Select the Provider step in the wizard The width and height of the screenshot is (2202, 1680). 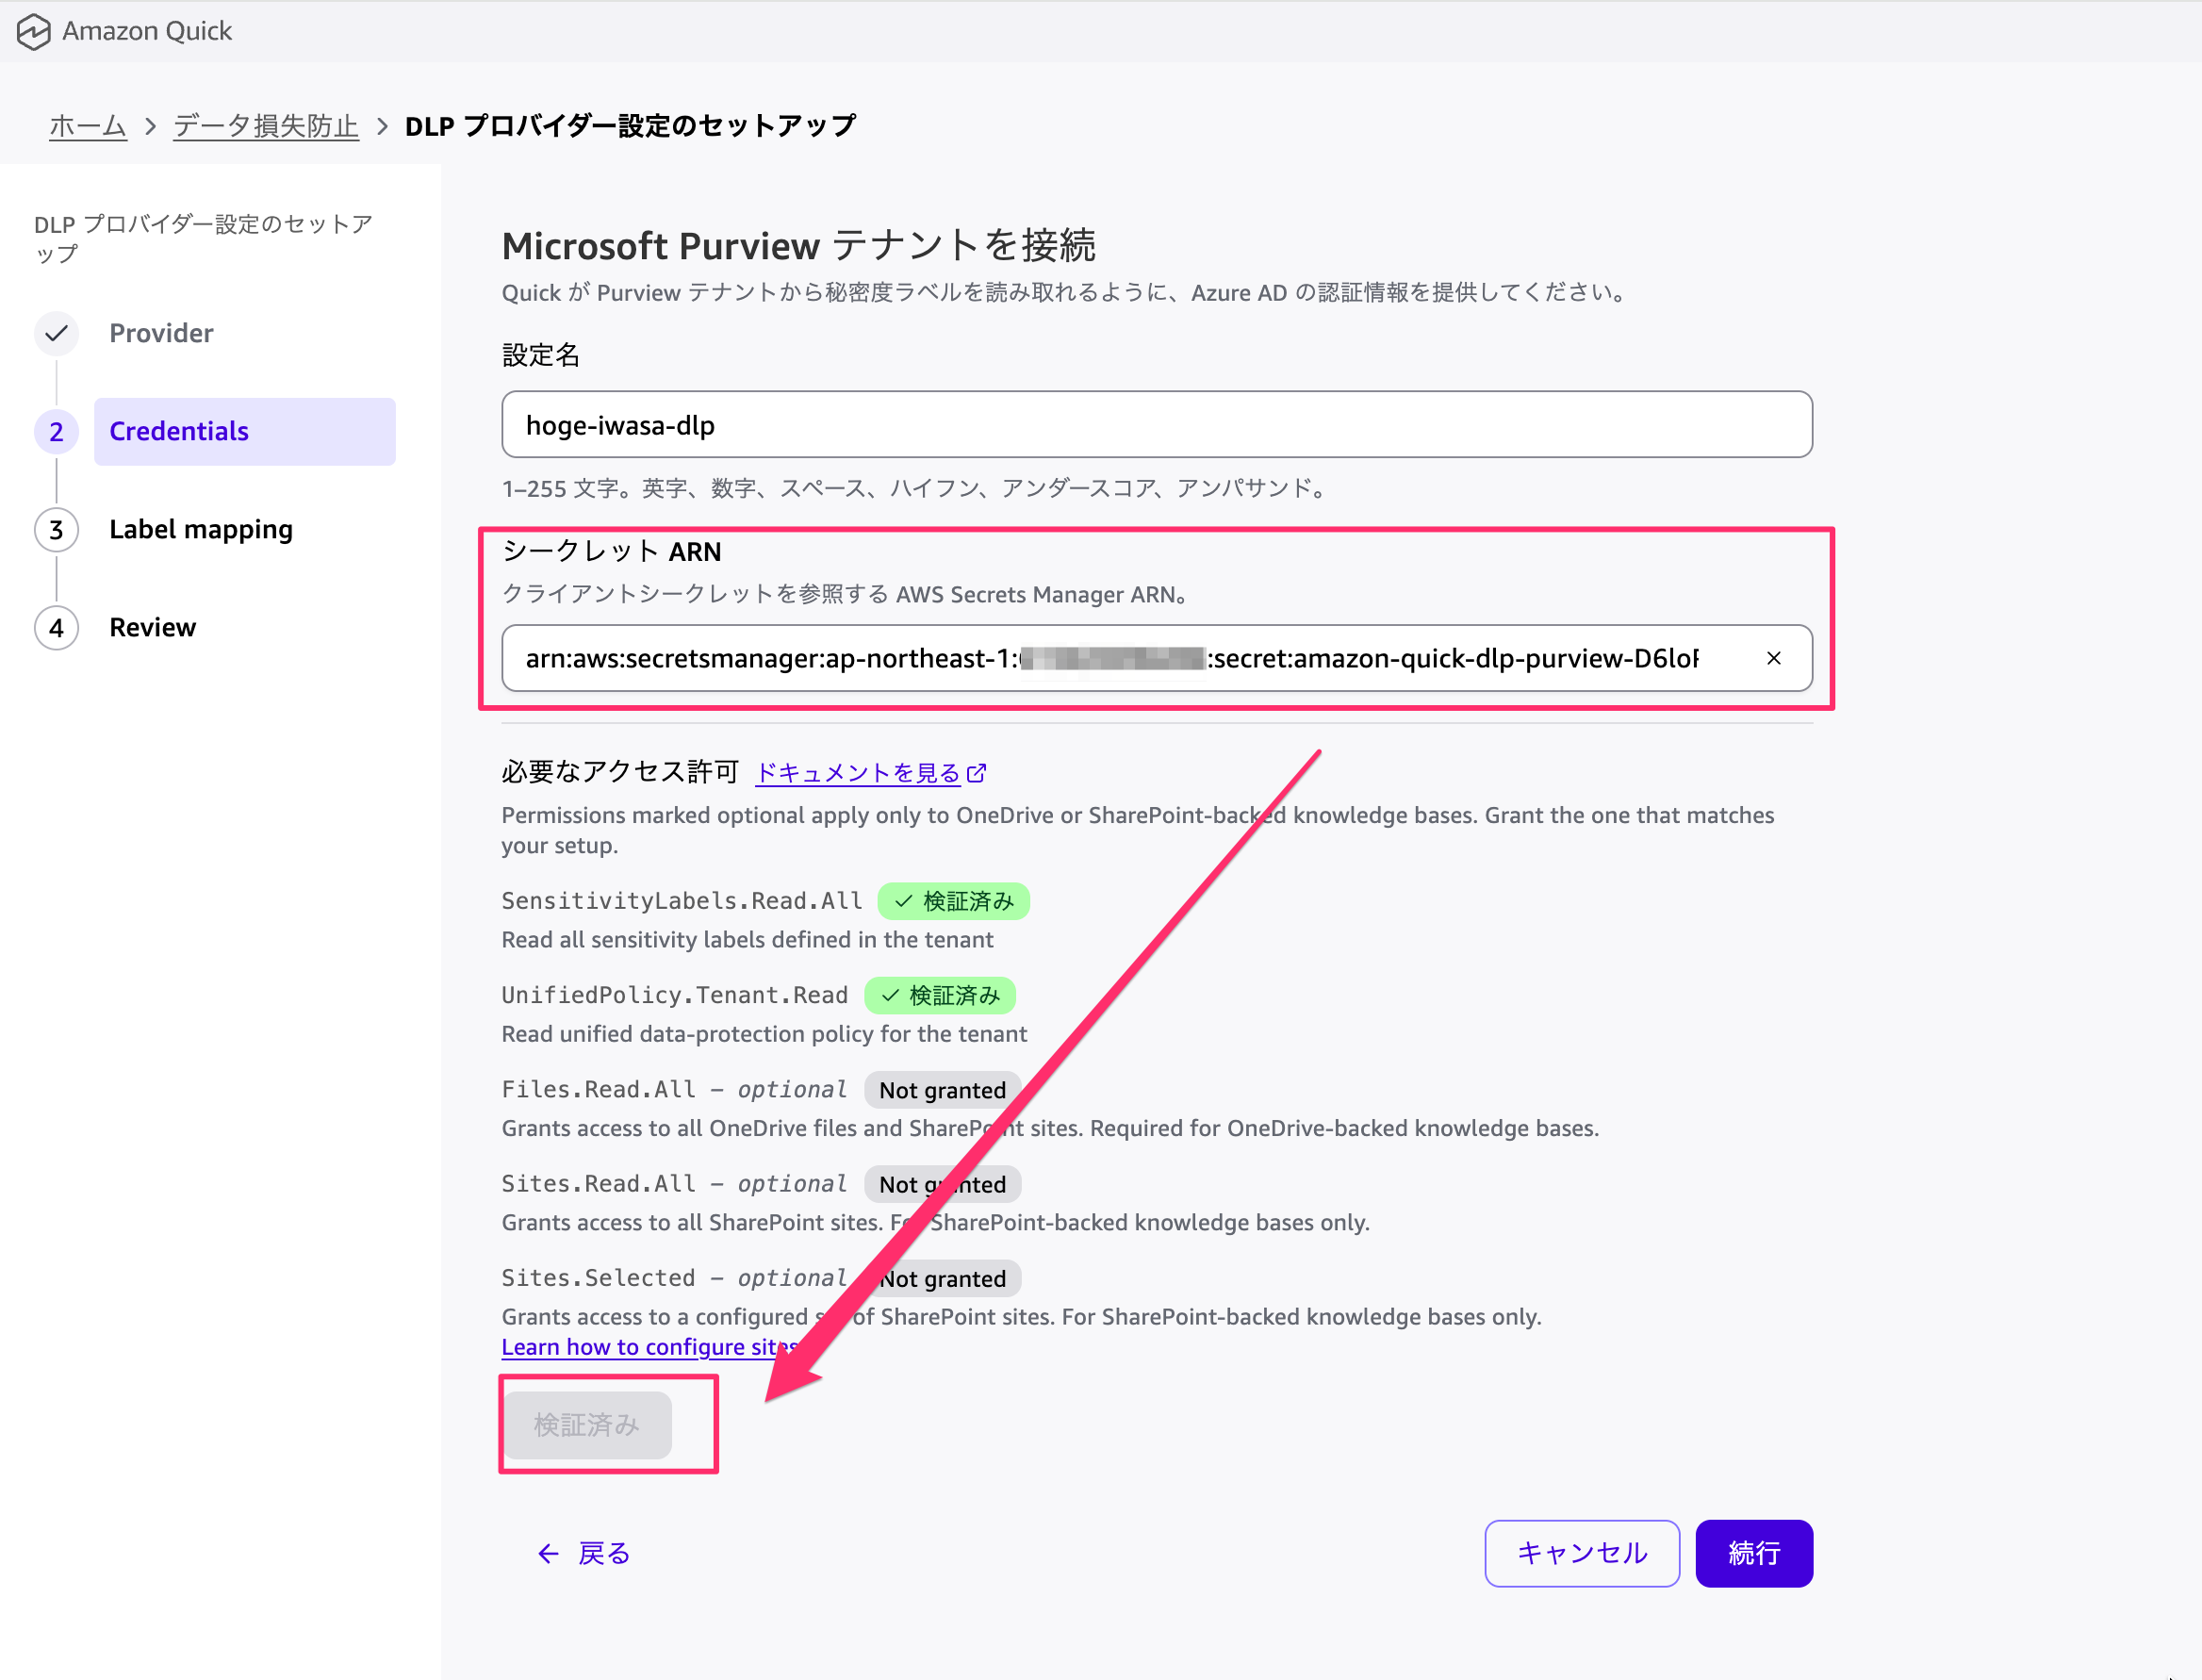pyautogui.click(x=161, y=333)
